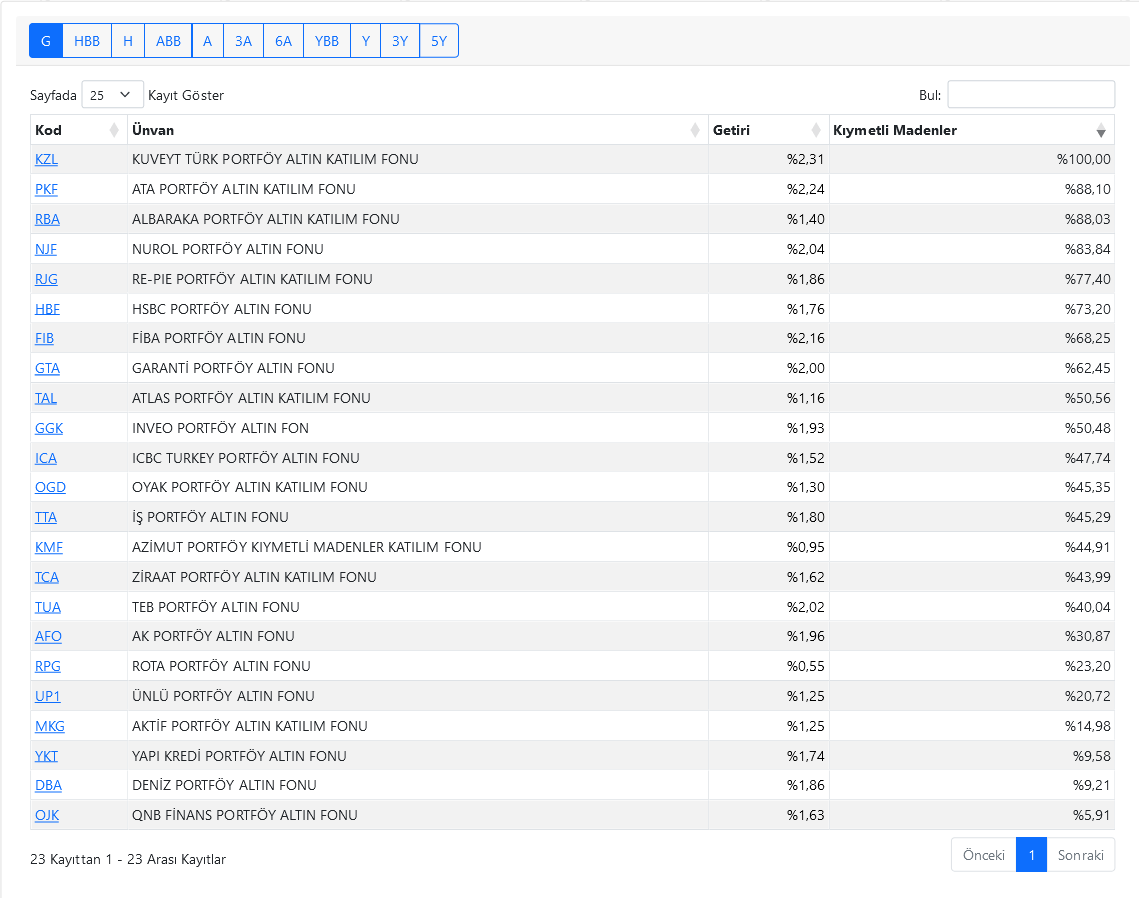The width and height of the screenshot is (1139, 898).
Task: Open the TCA fund link
Action: 46,577
